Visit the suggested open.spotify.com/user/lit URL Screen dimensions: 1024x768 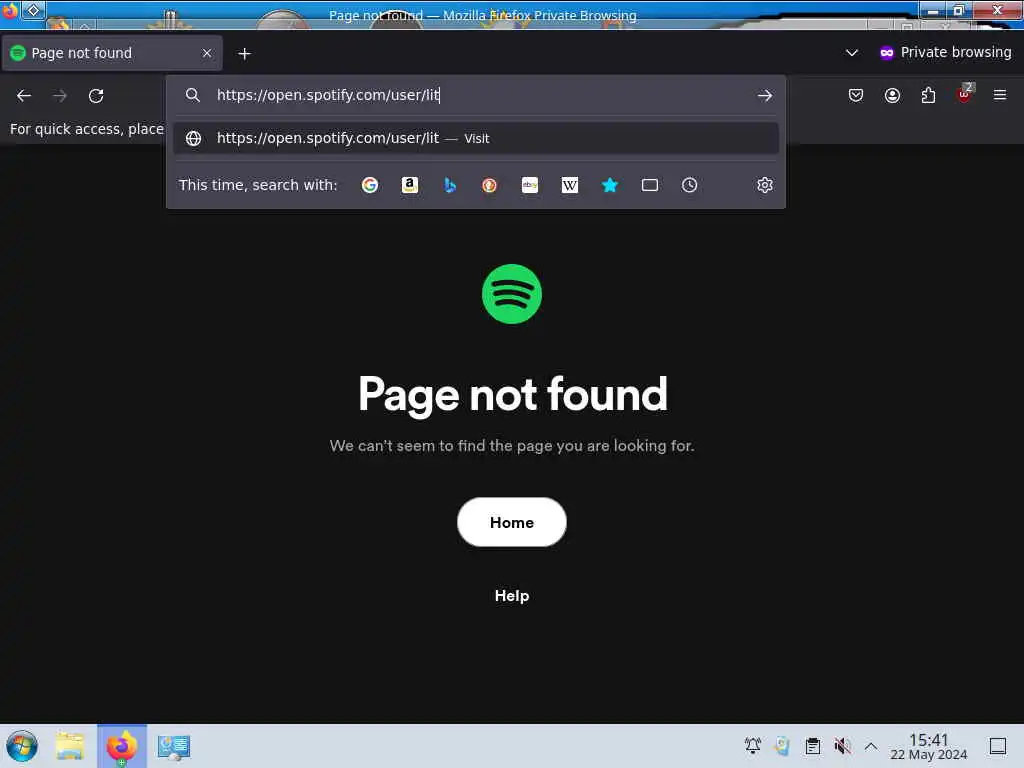click(x=475, y=138)
